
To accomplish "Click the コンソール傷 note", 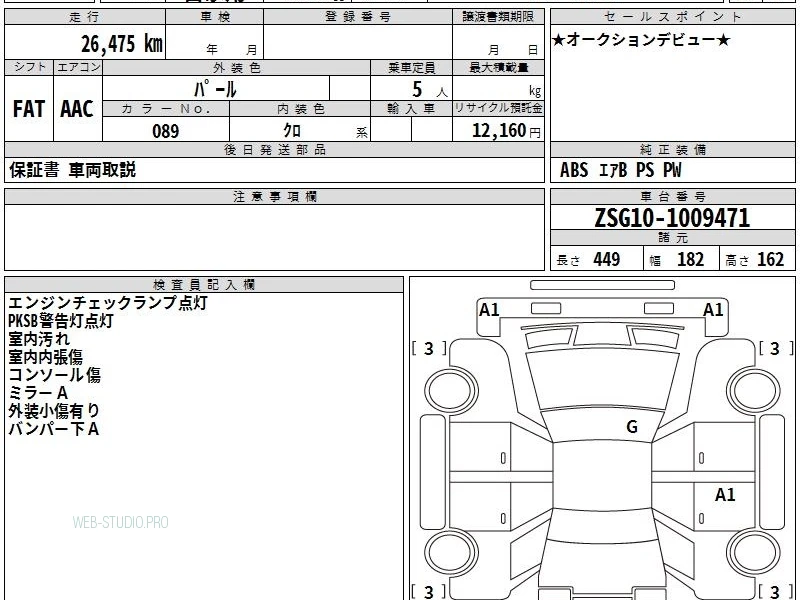I will click(x=54, y=375).
